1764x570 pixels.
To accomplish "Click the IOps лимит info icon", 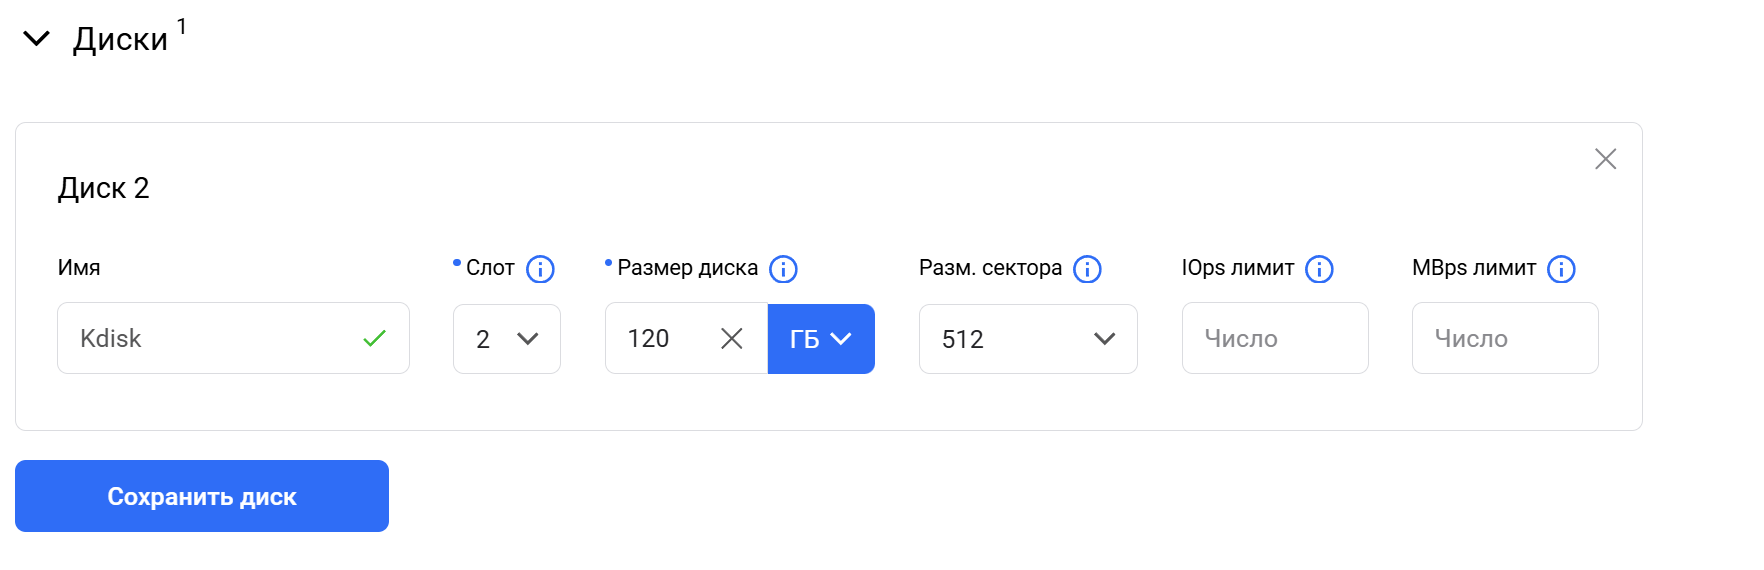I will (1319, 269).
